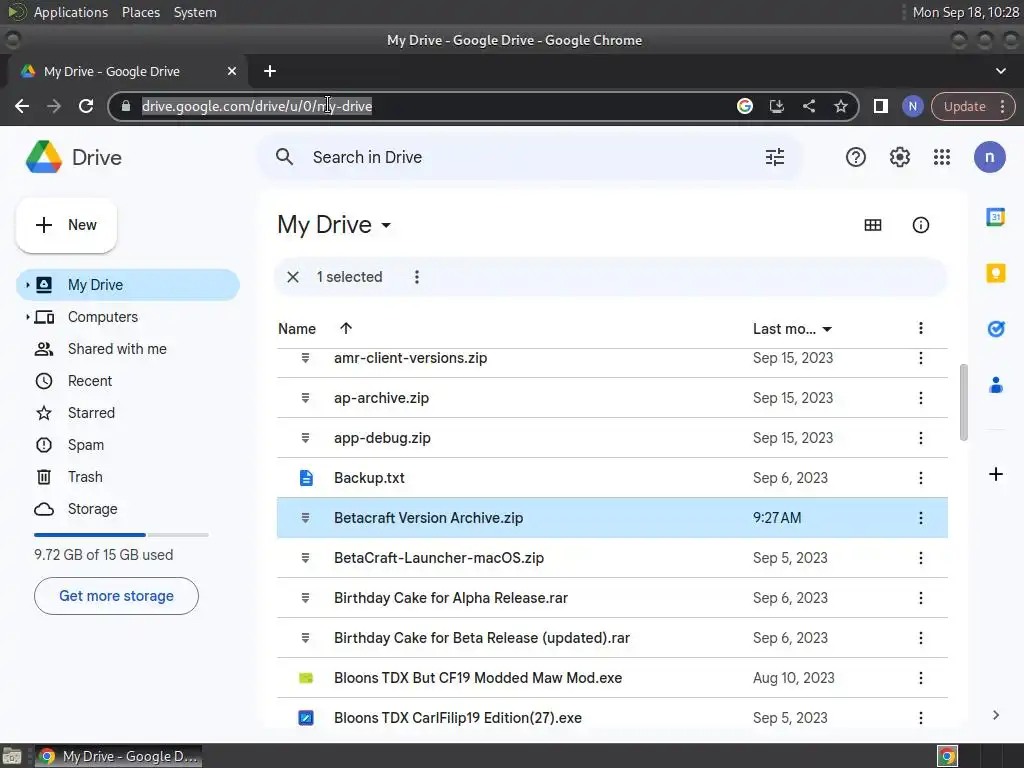
Task: Open the Applications menu
Action: (71, 12)
